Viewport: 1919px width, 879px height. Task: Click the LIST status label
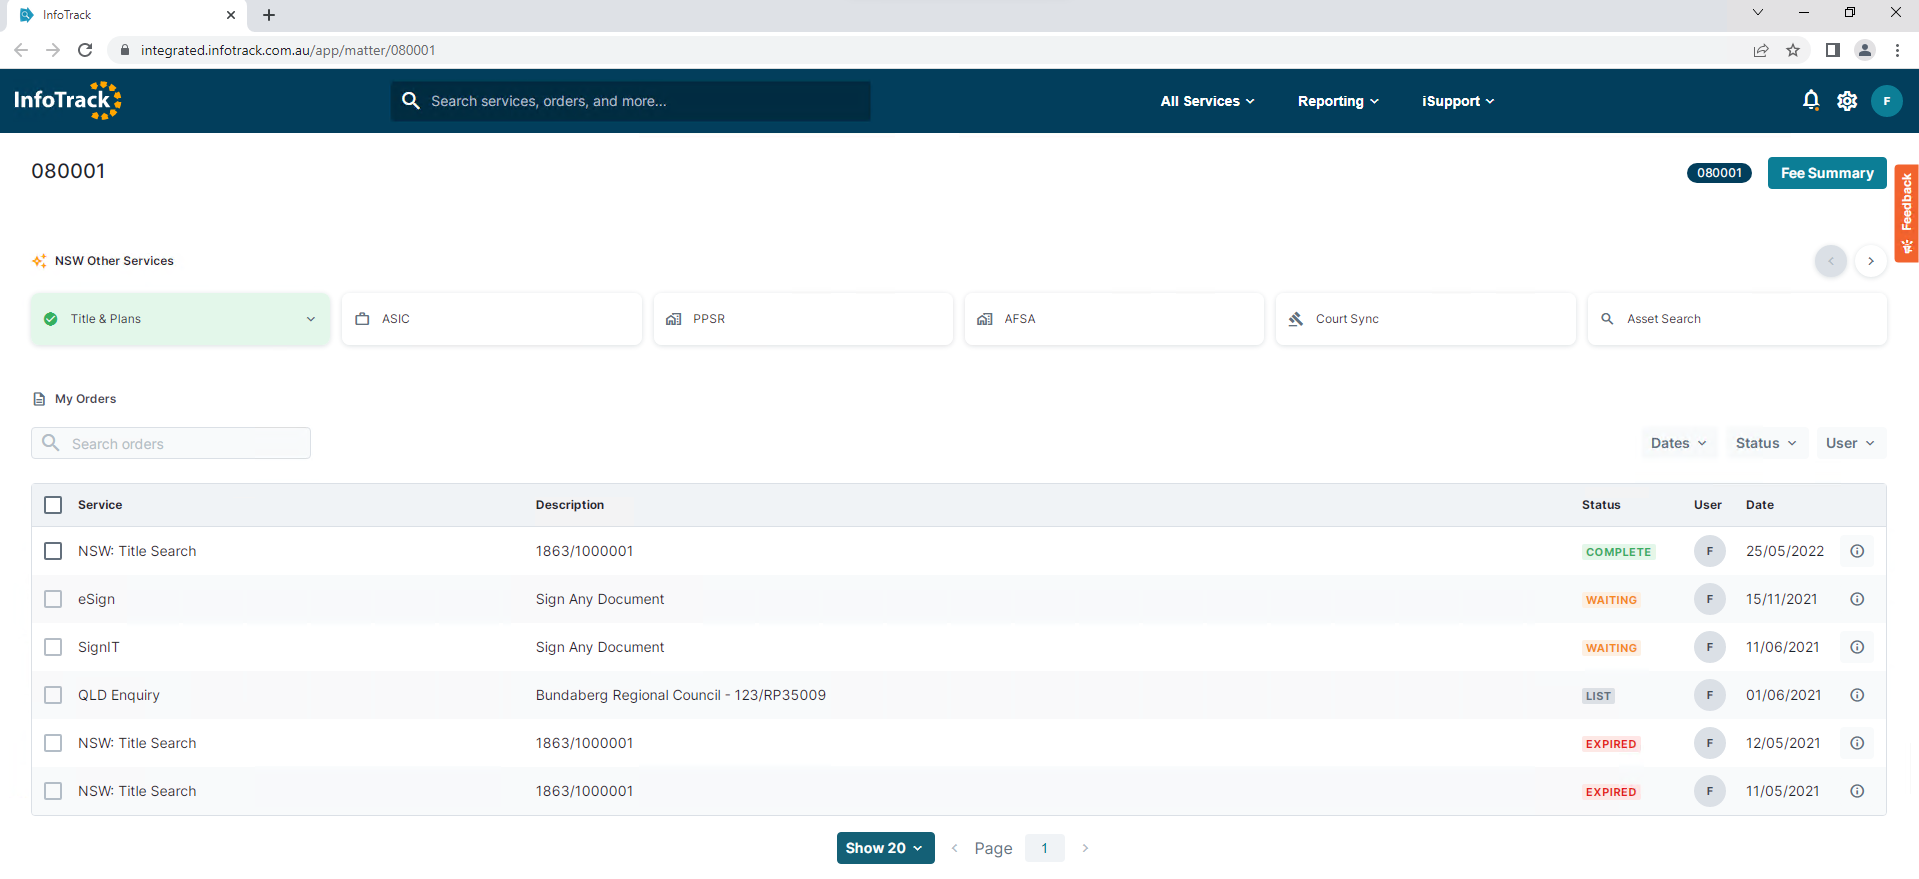[1598, 696]
